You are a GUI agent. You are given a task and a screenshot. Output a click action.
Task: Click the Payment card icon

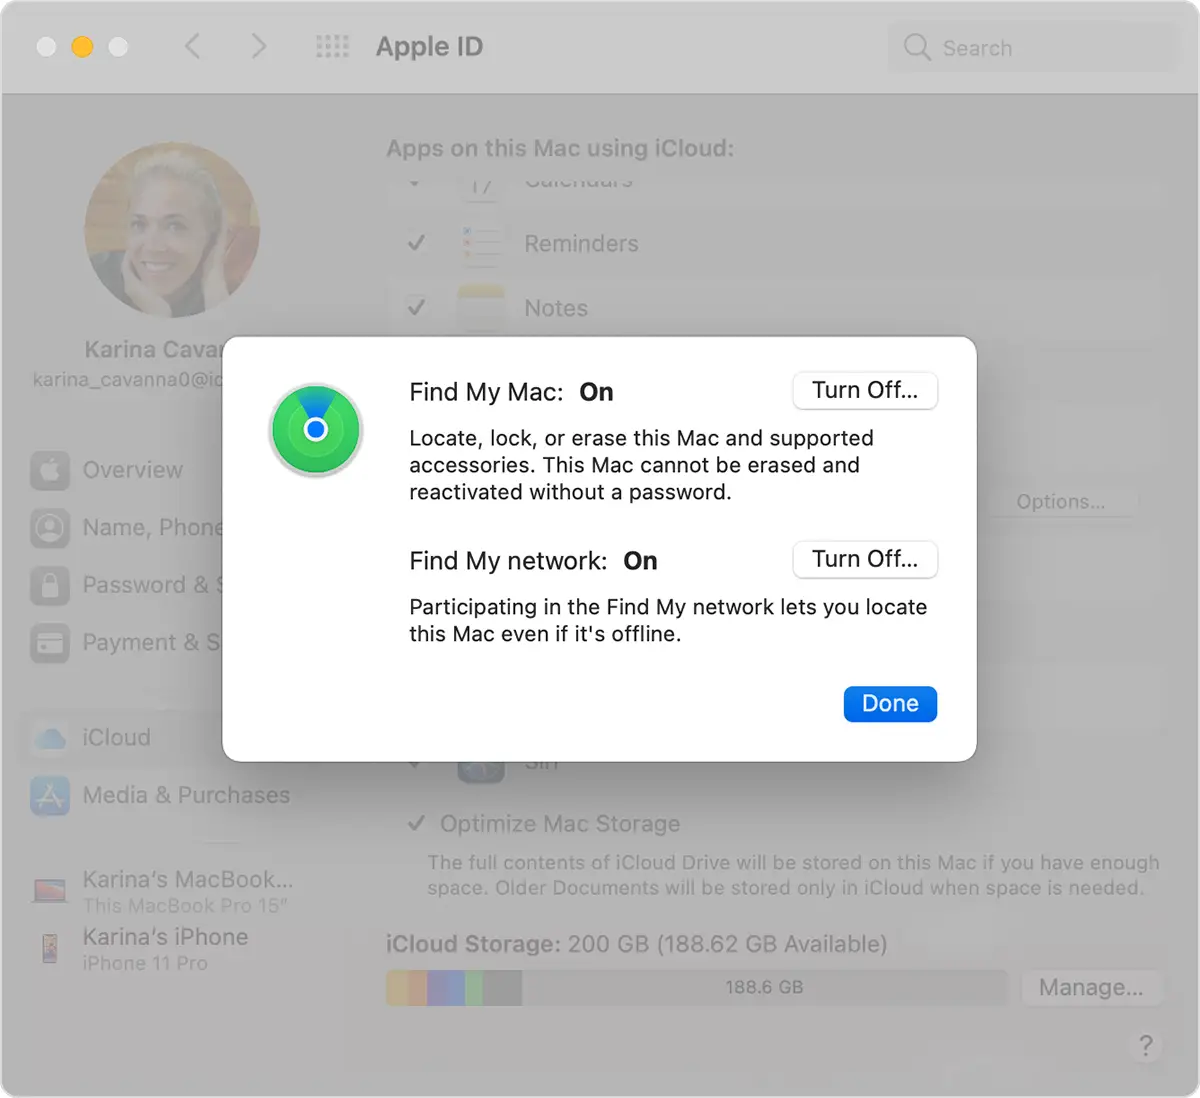[50, 643]
